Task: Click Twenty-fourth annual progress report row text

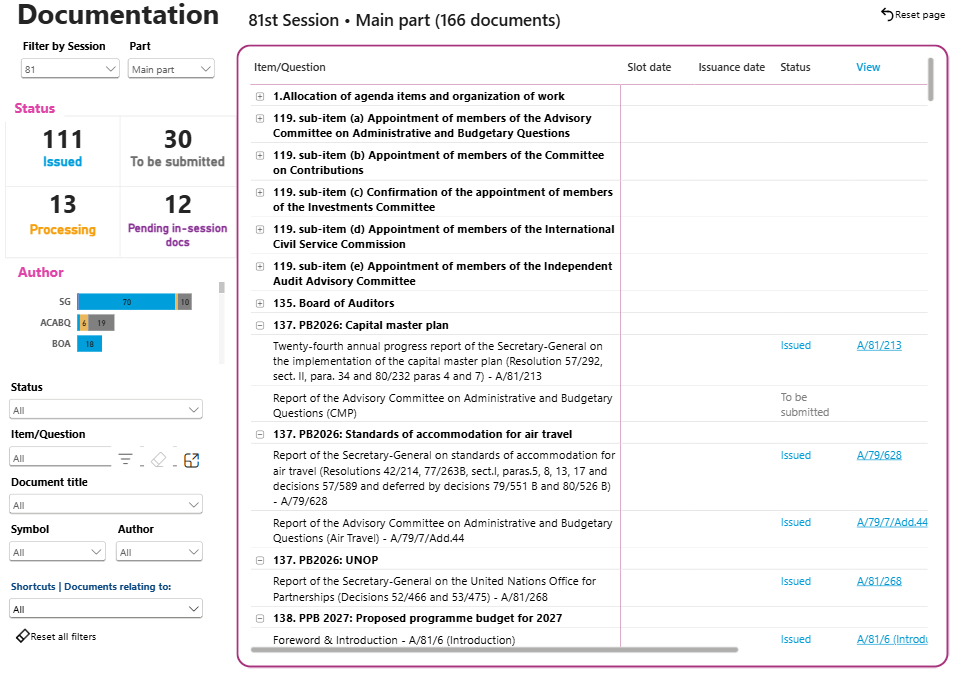Action: click(x=438, y=361)
